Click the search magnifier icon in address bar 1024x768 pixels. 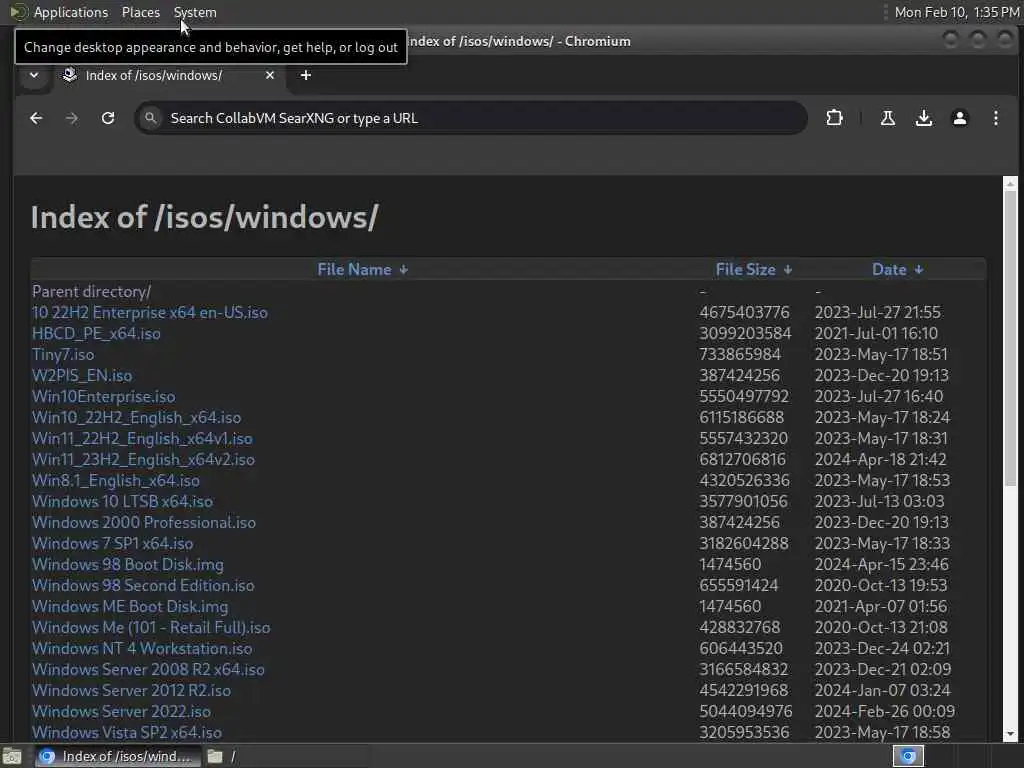pyautogui.click(x=151, y=118)
